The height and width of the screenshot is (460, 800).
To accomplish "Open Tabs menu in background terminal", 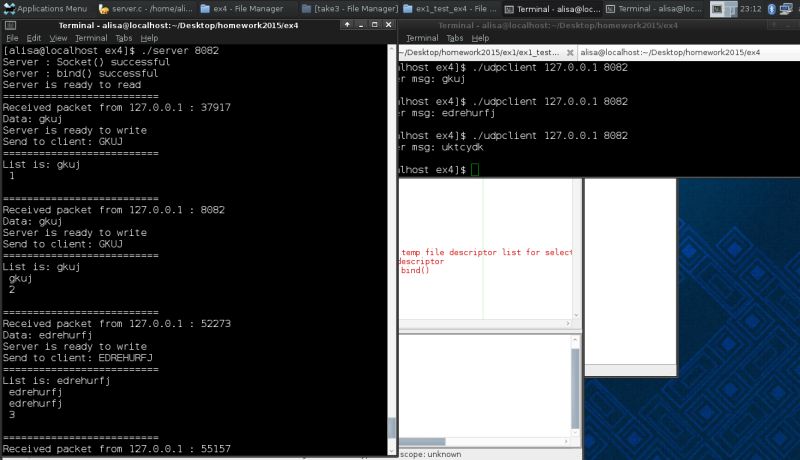I will pos(455,38).
